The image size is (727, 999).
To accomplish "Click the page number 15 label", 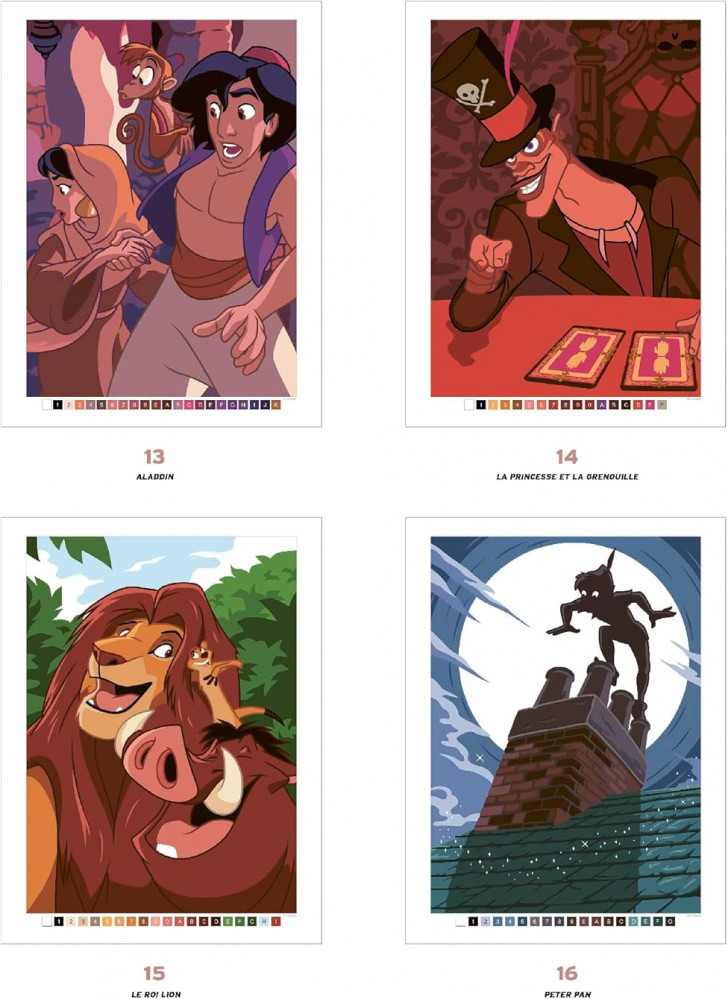I will click(154, 974).
